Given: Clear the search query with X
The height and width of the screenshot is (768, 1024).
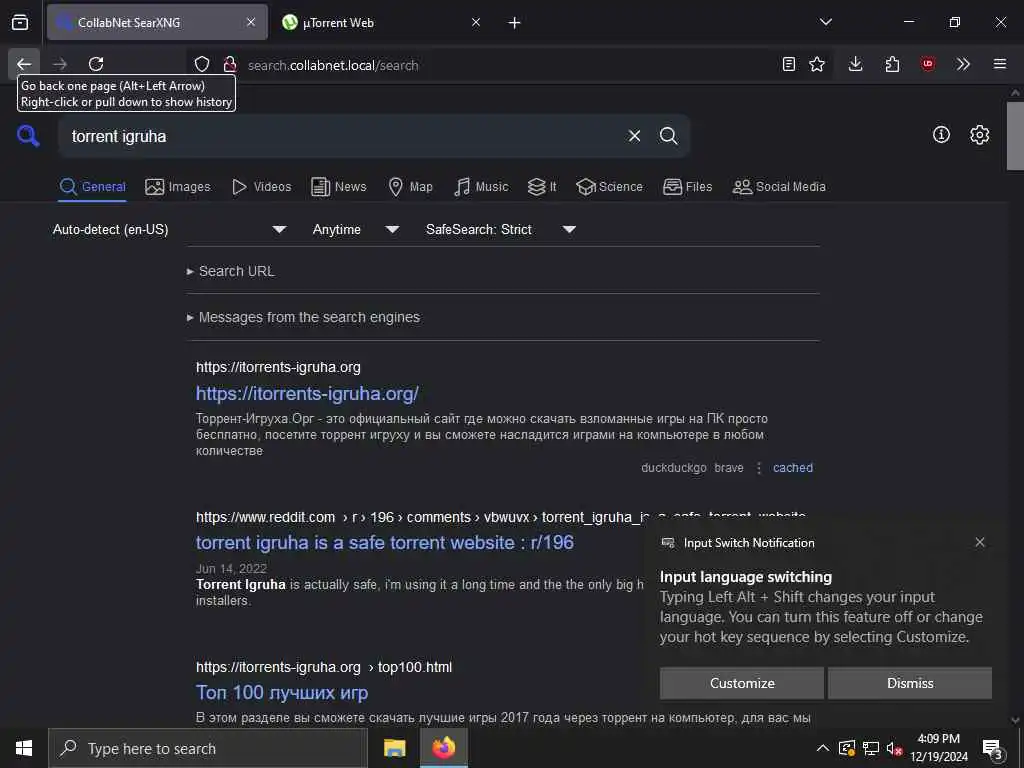Looking at the screenshot, I should coord(634,136).
